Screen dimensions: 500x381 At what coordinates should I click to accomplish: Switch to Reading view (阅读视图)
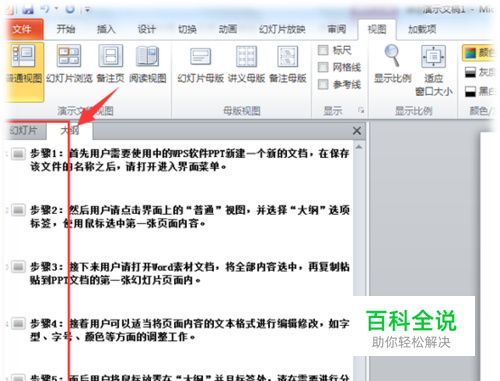pos(148,64)
